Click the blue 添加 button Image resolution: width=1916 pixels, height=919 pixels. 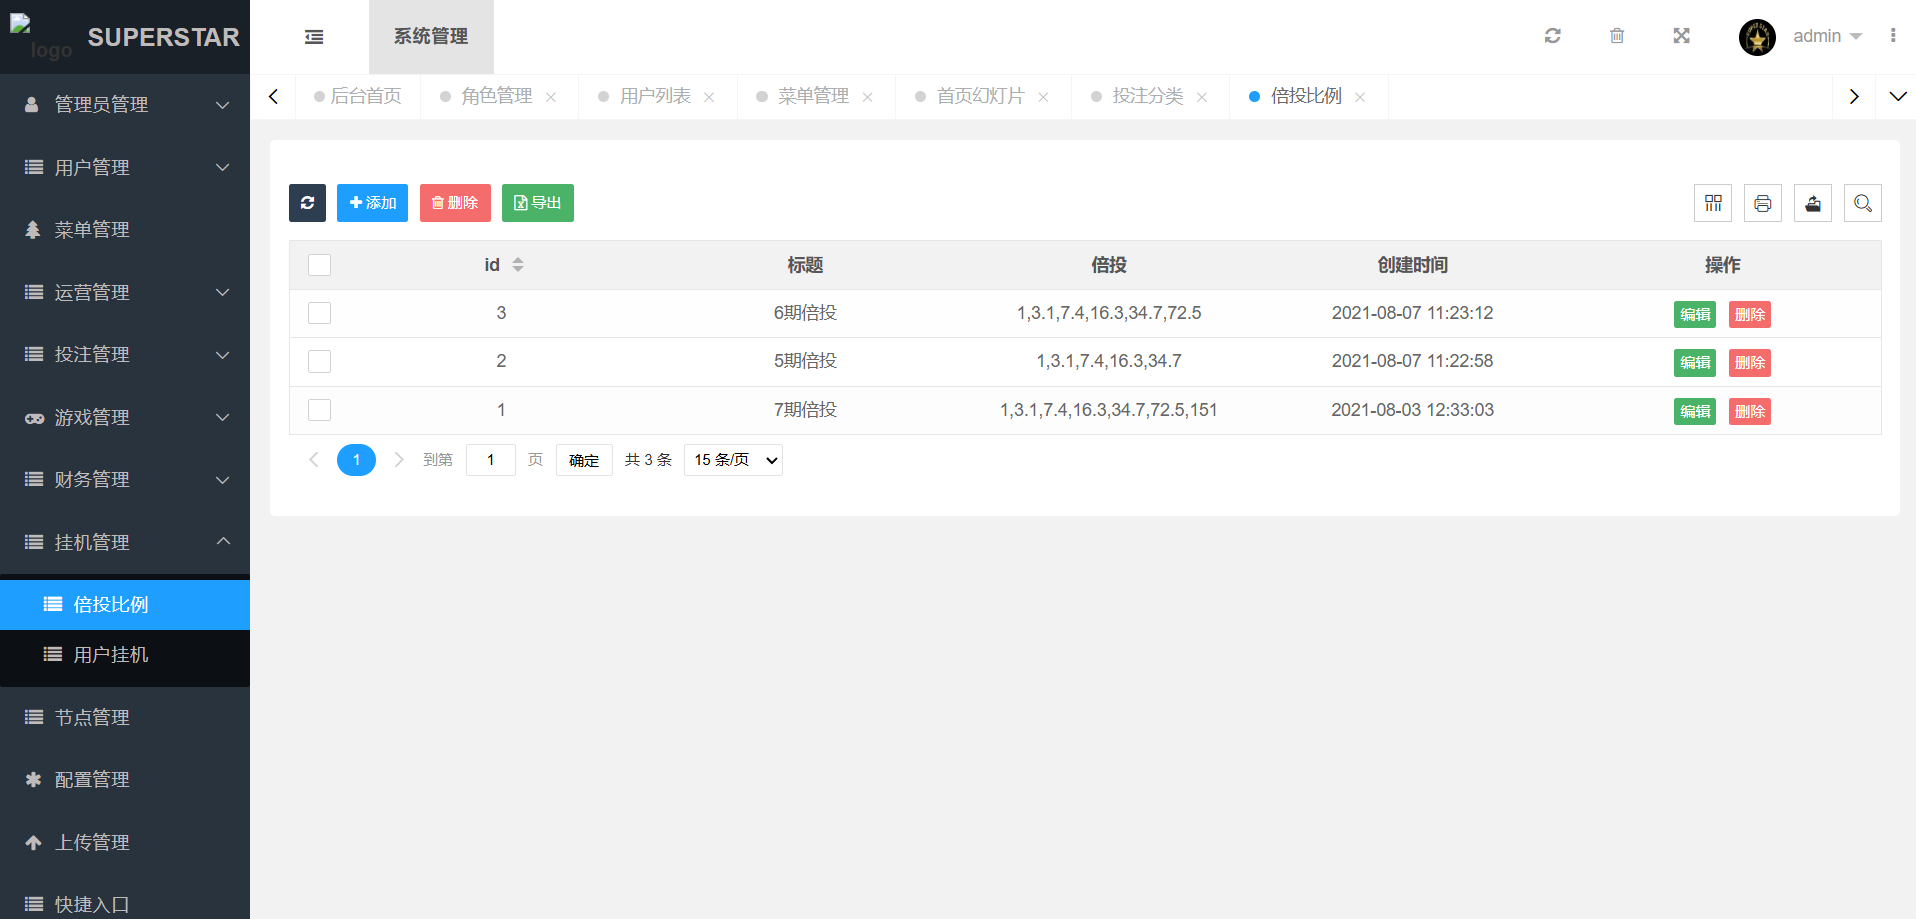(372, 203)
